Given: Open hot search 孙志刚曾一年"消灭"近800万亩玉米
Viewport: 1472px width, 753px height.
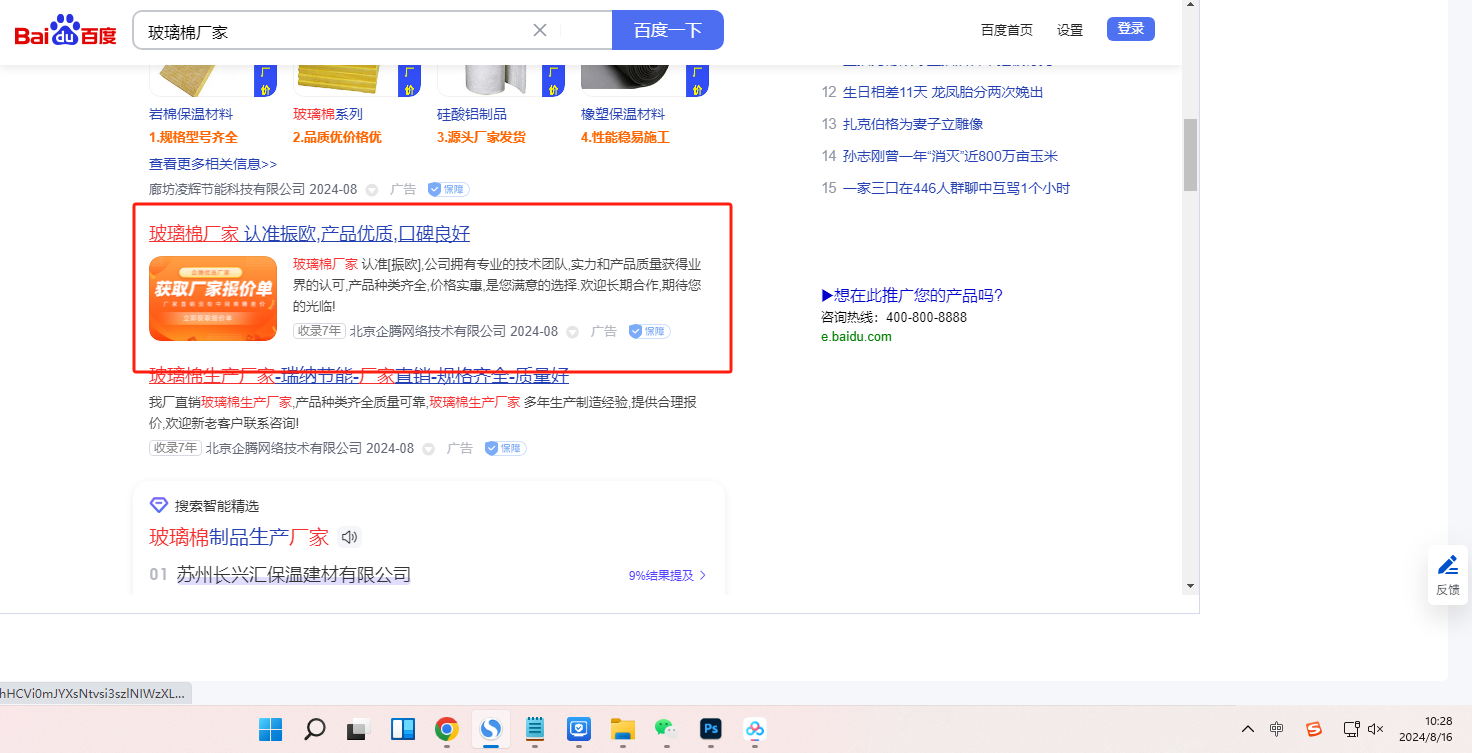Looking at the screenshot, I should point(950,156).
